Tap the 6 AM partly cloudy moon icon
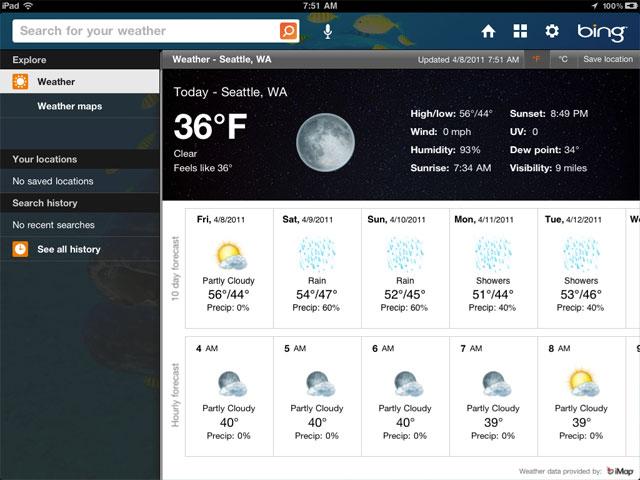 click(409, 384)
